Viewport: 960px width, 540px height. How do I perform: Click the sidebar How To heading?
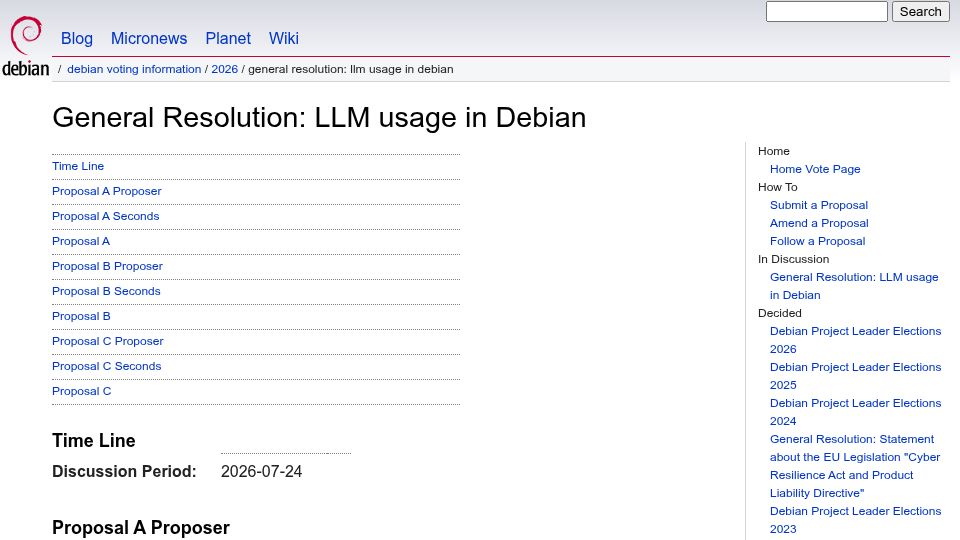(x=778, y=187)
